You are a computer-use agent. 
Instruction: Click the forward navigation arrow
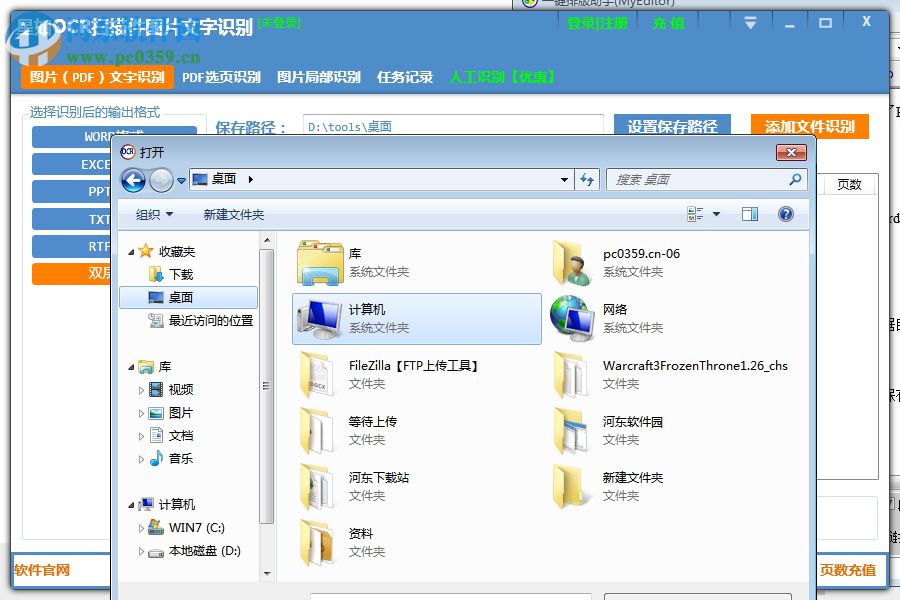160,180
